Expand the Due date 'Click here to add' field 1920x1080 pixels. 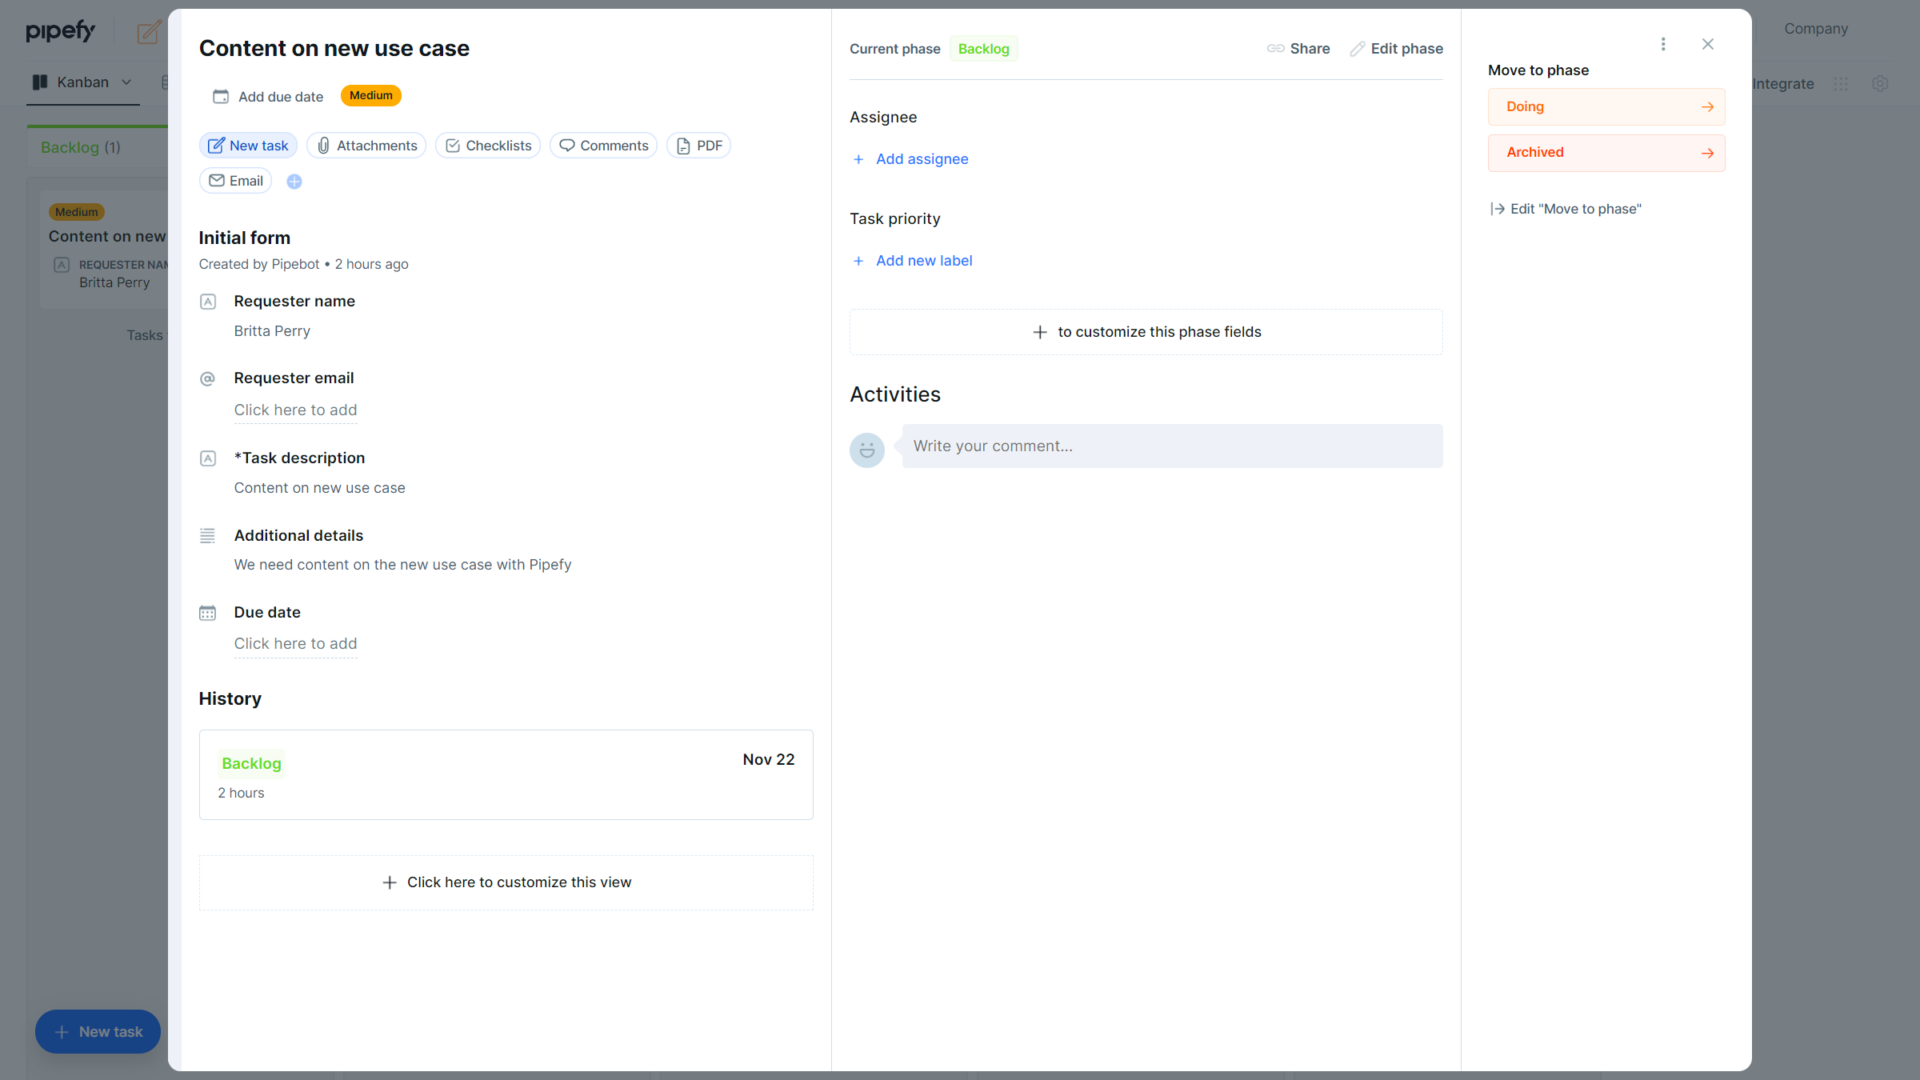pos(295,644)
